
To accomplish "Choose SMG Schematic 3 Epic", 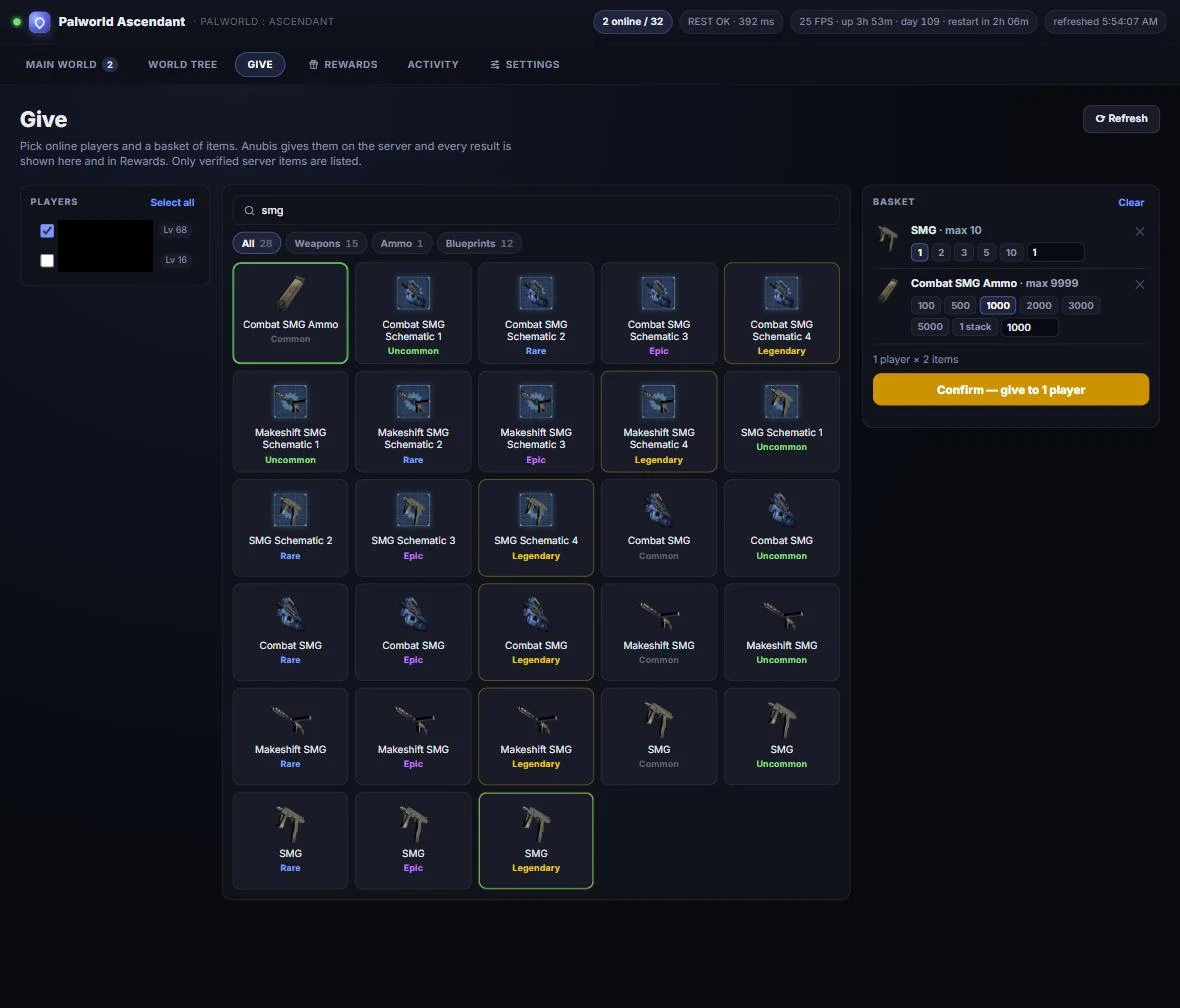I will (413, 528).
